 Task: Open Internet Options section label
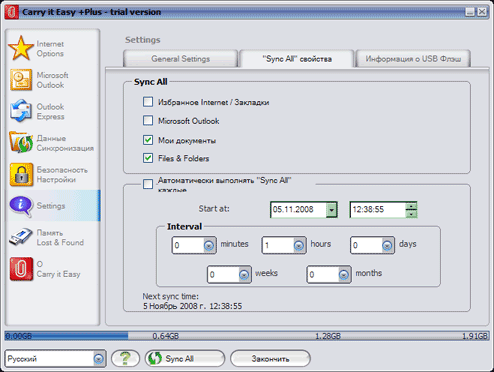50,49
